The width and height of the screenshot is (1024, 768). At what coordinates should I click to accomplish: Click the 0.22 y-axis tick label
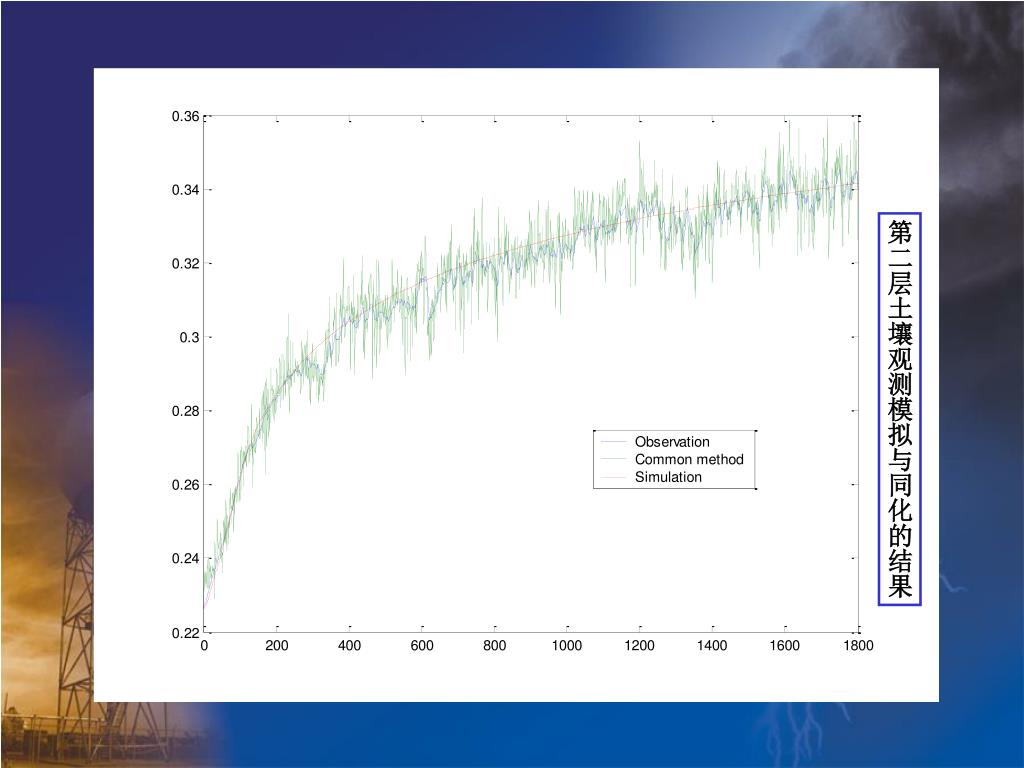tap(185, 632)
